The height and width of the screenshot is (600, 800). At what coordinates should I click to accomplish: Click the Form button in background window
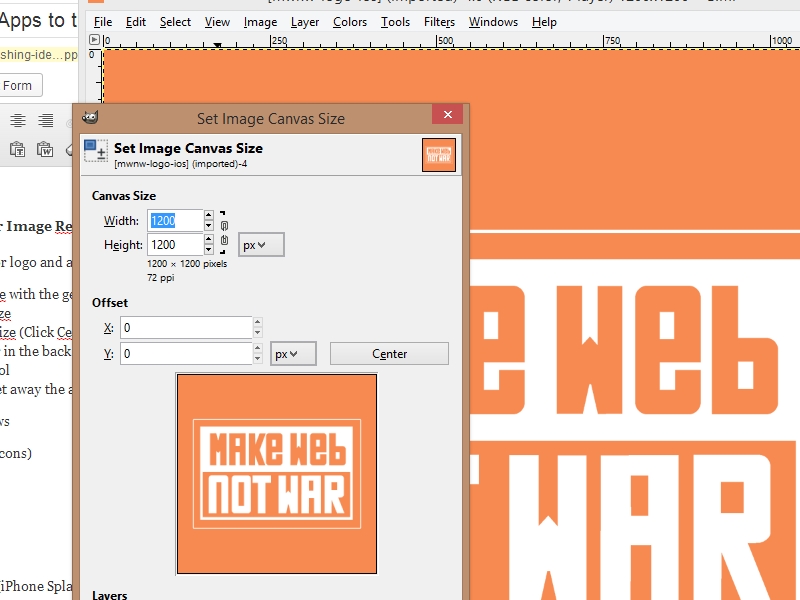pyautogui.click(x=20, y=86)
